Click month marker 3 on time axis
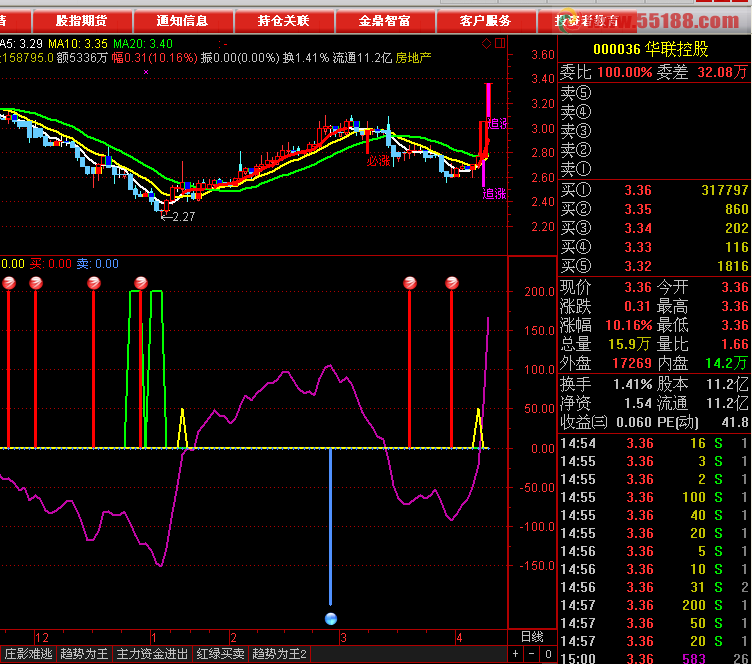The image size is (752, 664). 343,638
